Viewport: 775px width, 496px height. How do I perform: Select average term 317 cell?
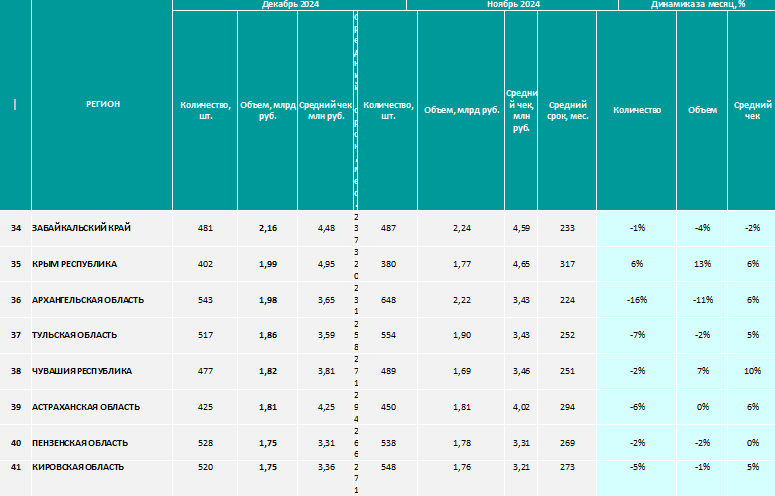click(567, 264)
